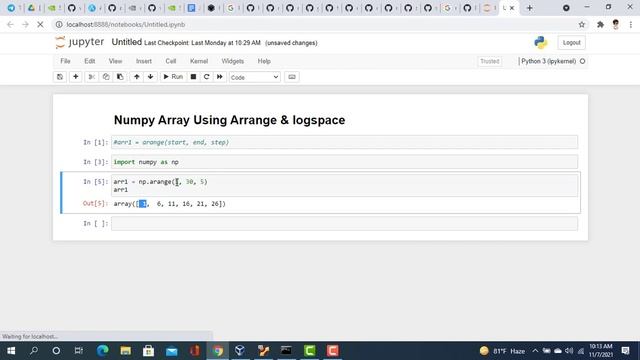Go back in browser history
The width and height of the screenshot is (640, 360).
pos(10,24)
